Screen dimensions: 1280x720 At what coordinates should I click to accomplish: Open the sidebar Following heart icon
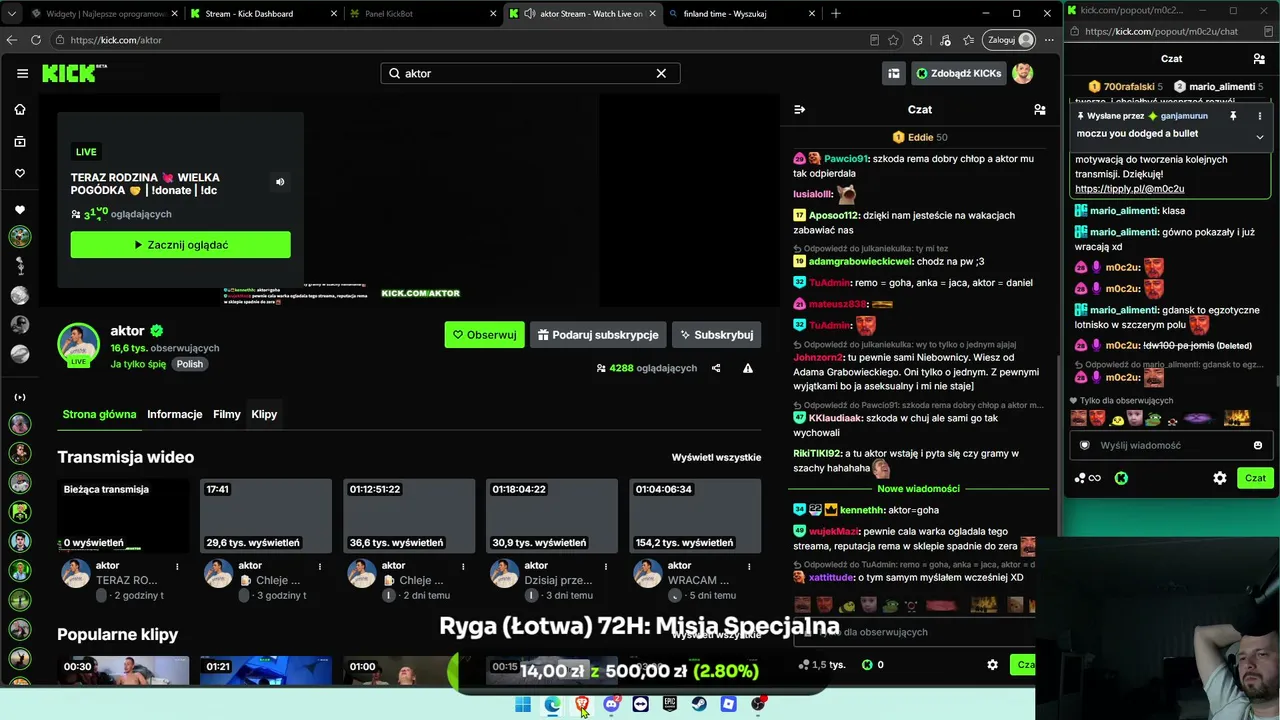coord(20,173)
